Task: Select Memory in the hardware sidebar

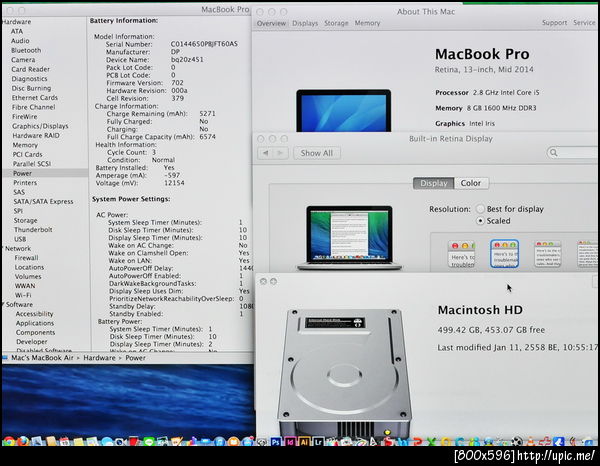Action: pos(25,145)
